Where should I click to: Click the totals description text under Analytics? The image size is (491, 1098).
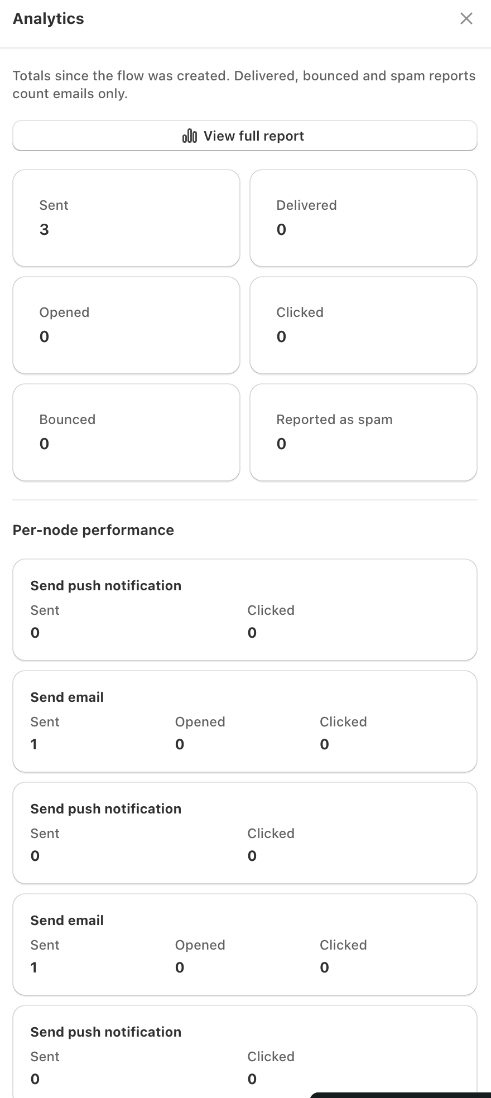(244, 85)
